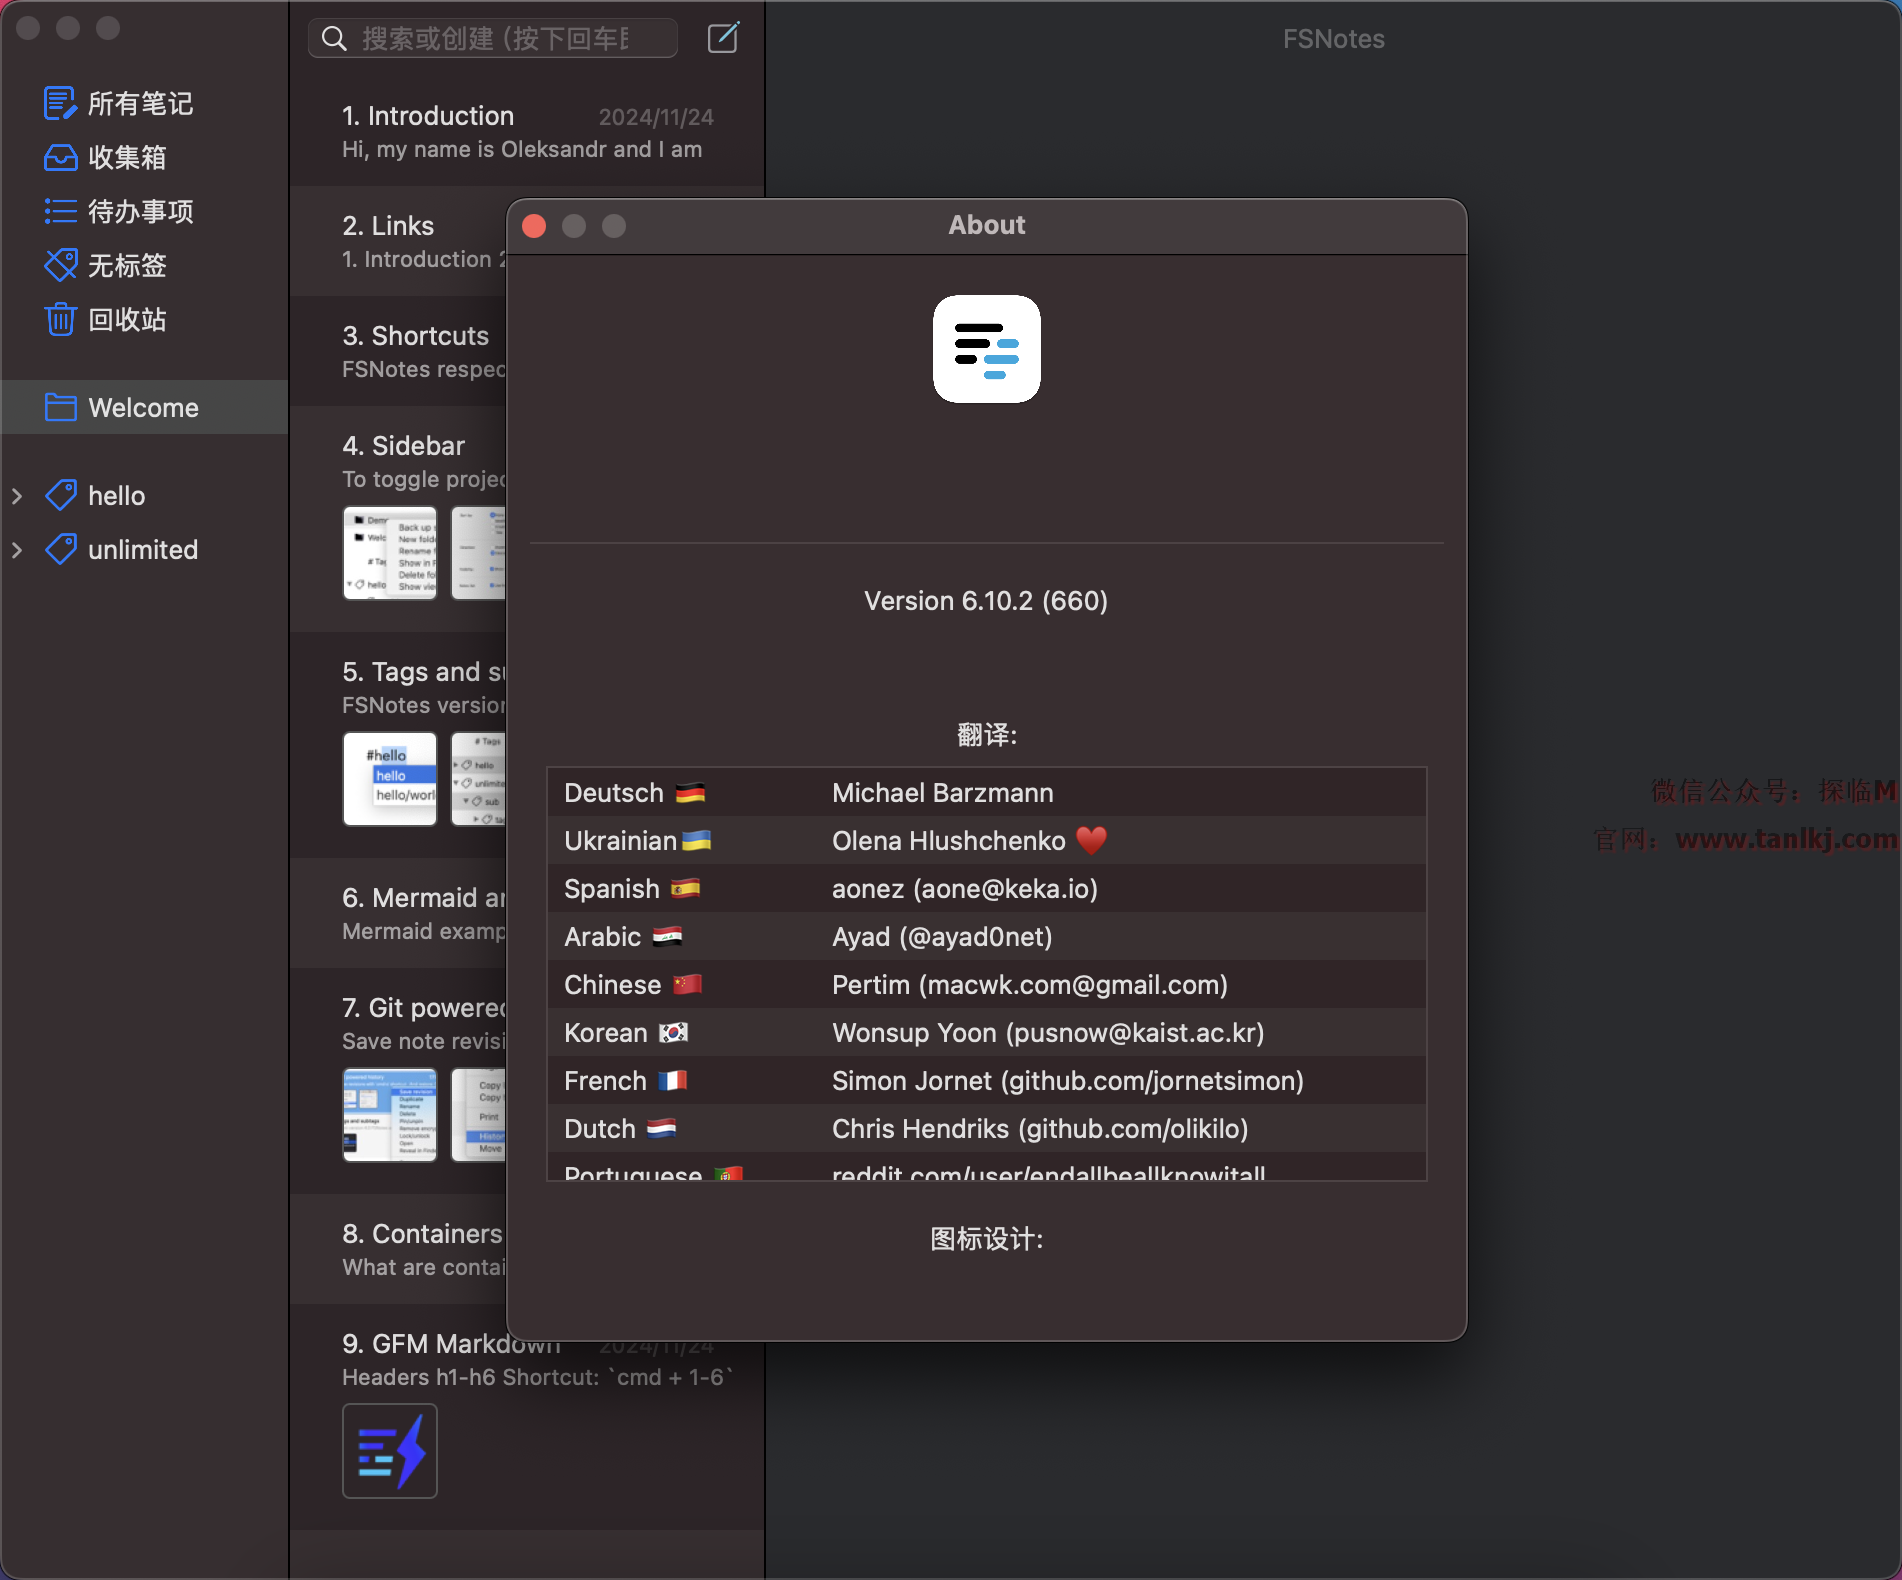The width and height of the screenshot is (1902, 1580).
Task: Click the Inbox (收集箱) tray icon
Action: (60, 157)
